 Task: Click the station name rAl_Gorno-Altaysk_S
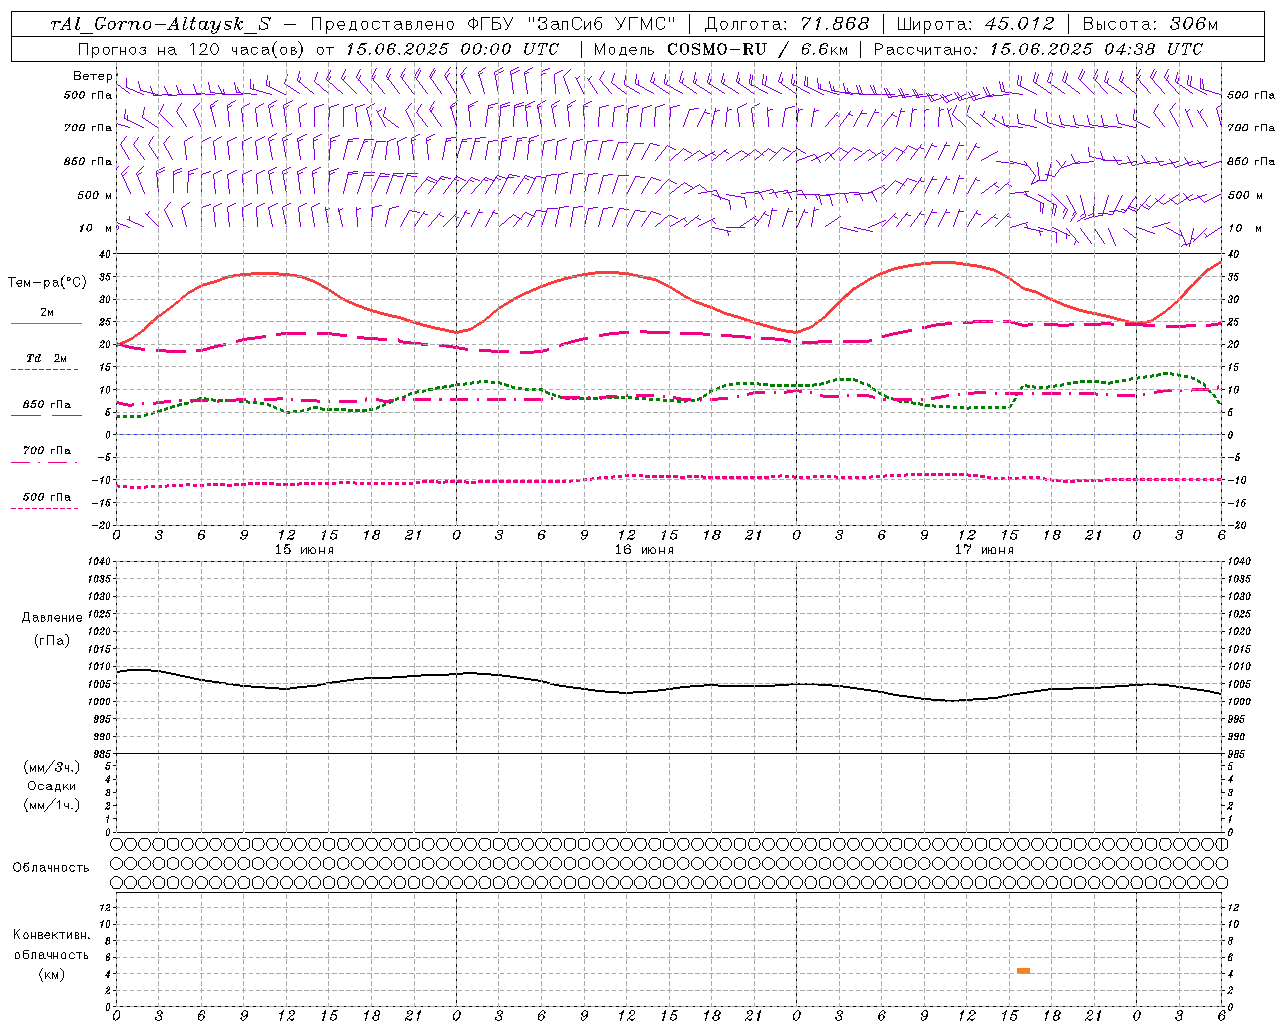coord(161,25)
